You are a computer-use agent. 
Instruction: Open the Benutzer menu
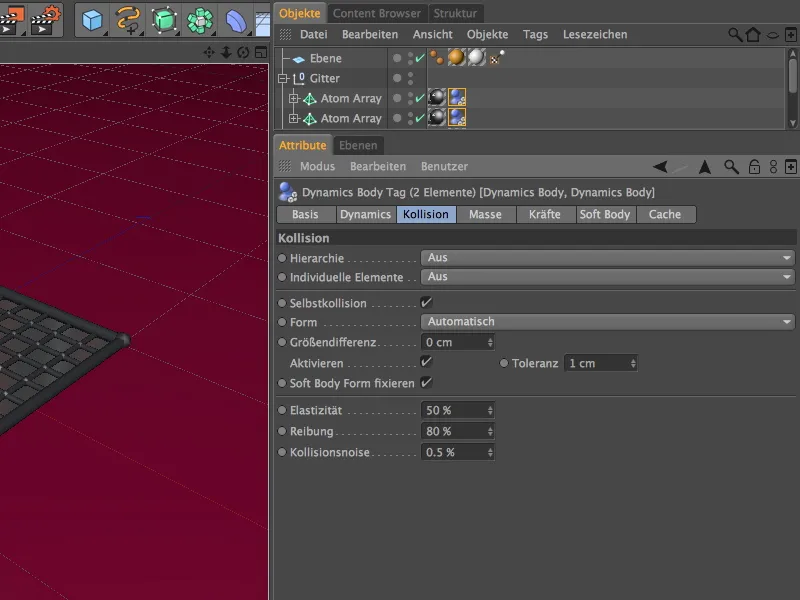444,167
